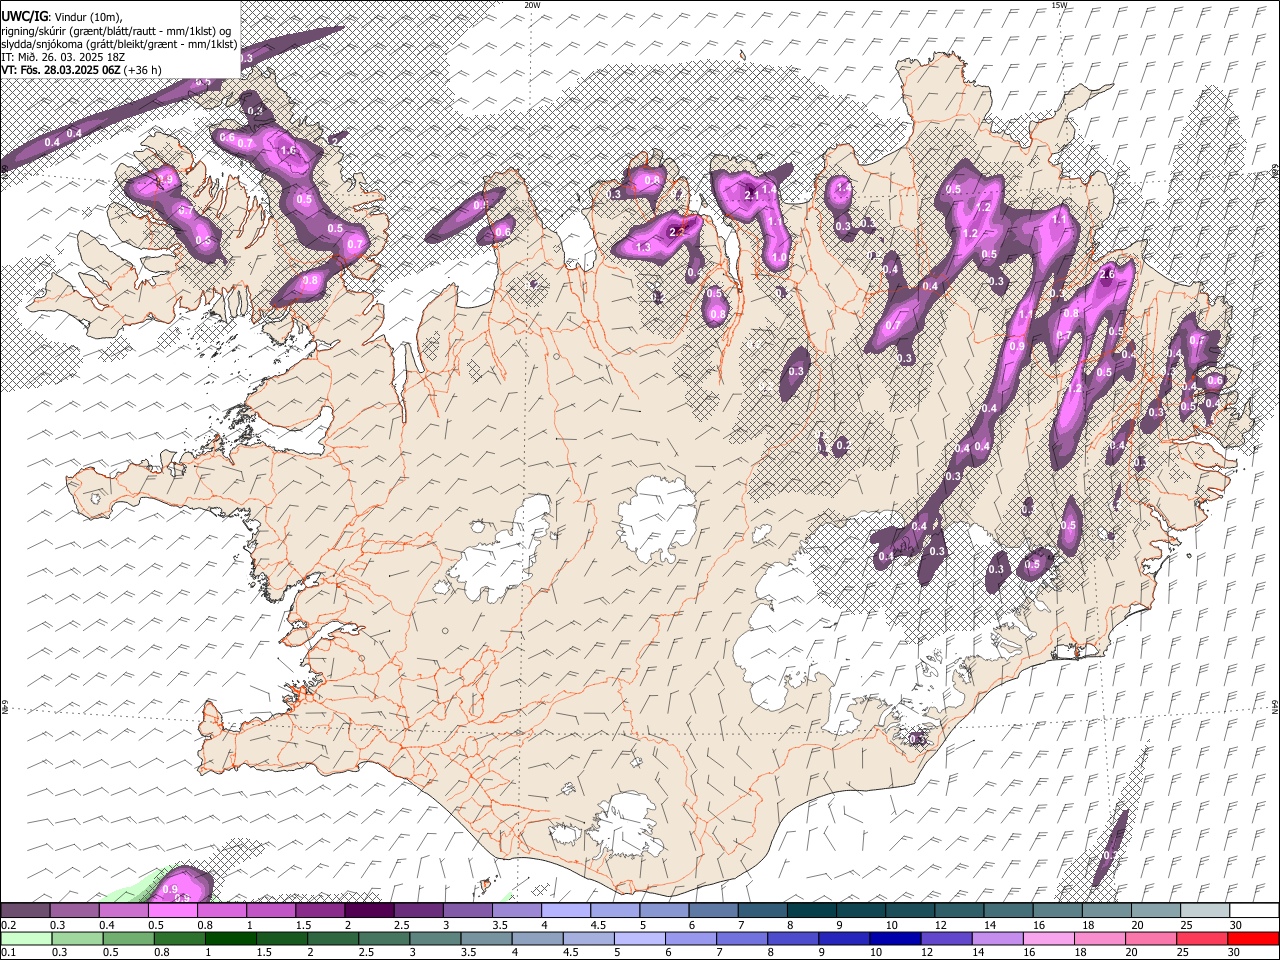Image resolution: width=1280 pixels, height=960 pixels.
Task: Click the bright red swatch ending the bottom rain scale
Action: (1253, 939)
